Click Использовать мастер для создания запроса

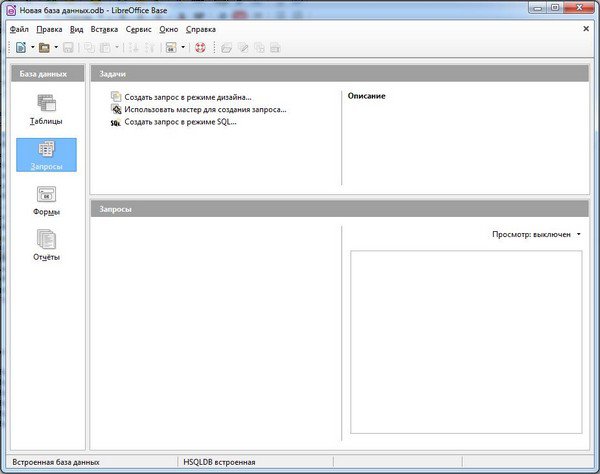204,109
